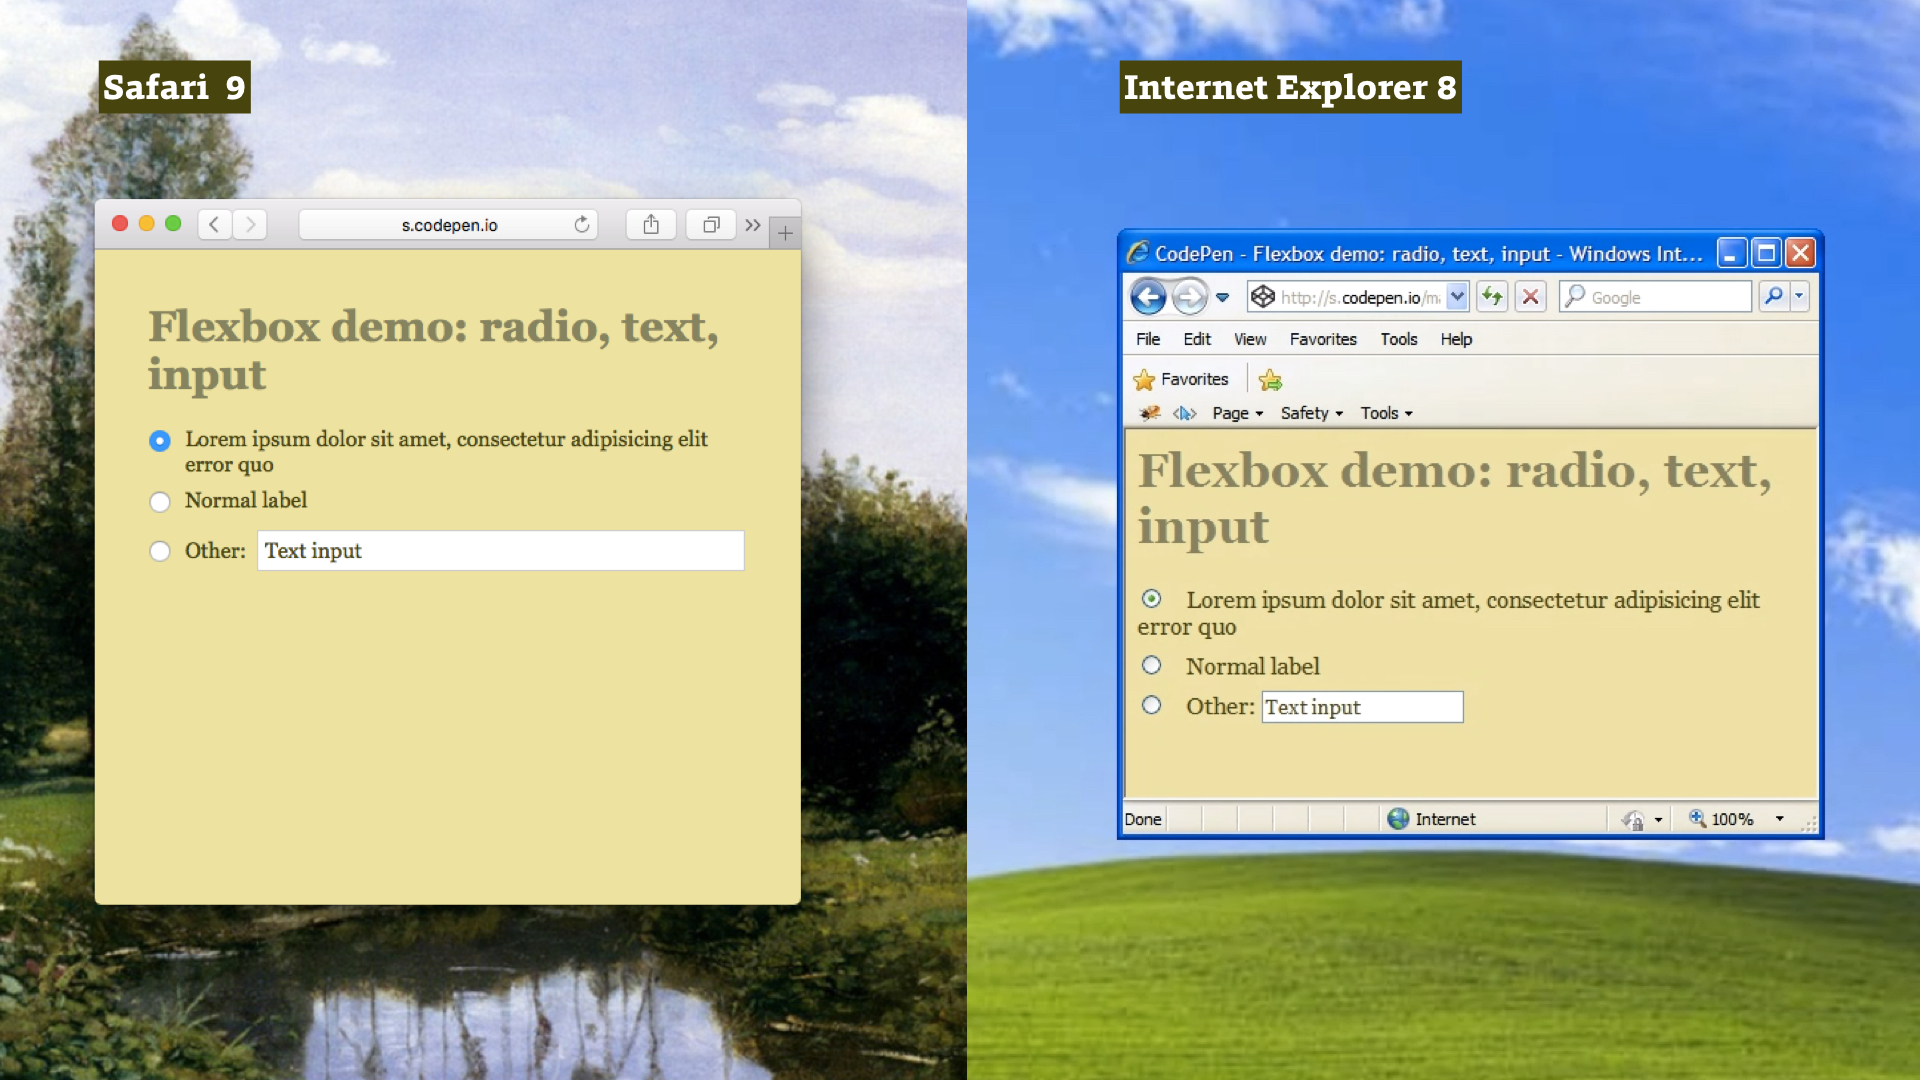1920x1080 pixels.
Task: Click Internet zone globe in IE status bar
Action: pos(1398,819)
